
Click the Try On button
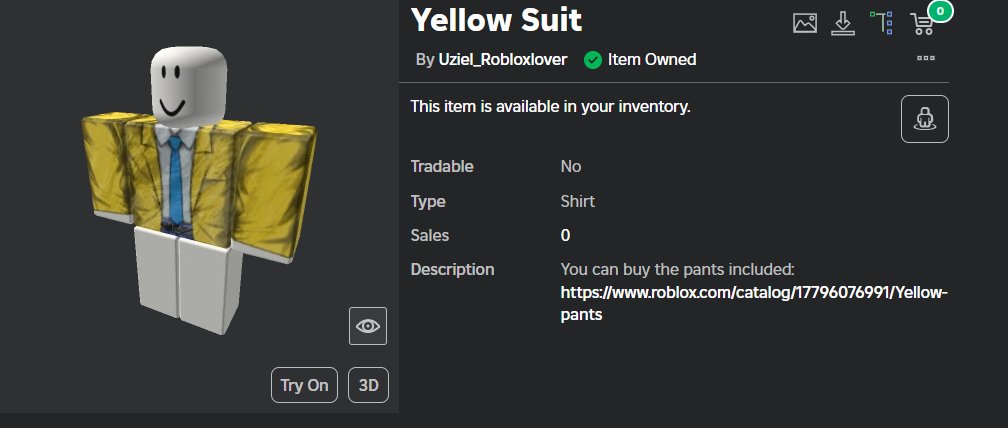pyautogui.click(x=304, y=385)
